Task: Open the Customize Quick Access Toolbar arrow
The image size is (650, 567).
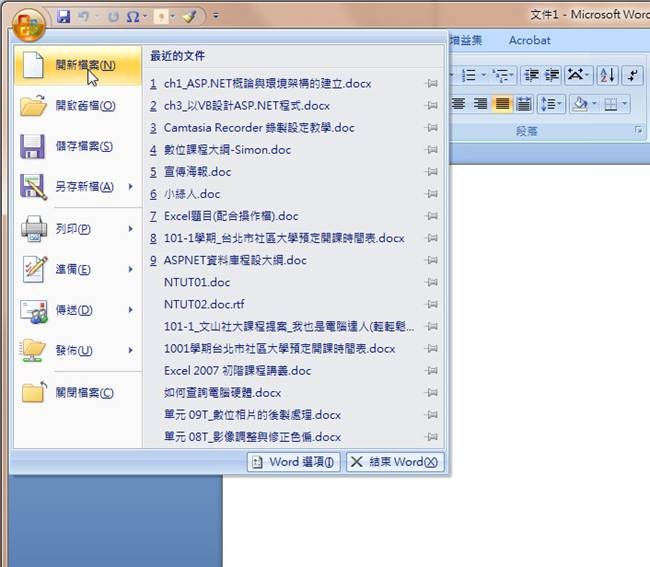Action: pyautogui.click(x=216, y=16)
